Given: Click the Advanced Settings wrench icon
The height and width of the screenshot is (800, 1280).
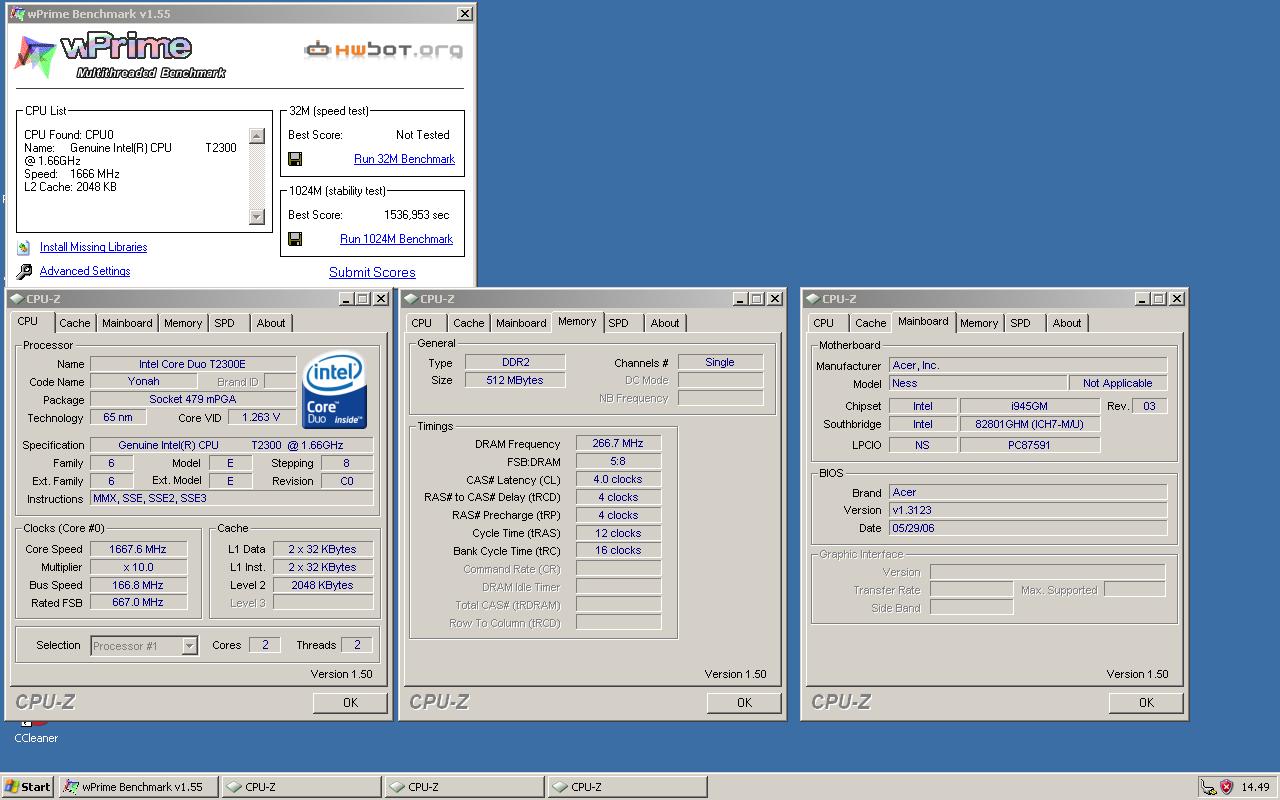Looking at the screenshot, I should (24, 271).
